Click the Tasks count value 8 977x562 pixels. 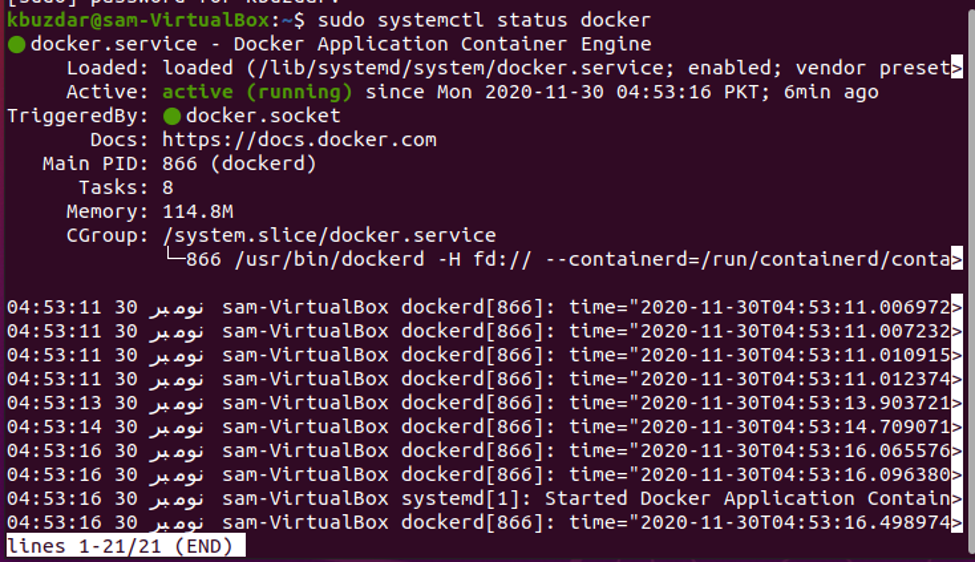[x=168, y=188]
